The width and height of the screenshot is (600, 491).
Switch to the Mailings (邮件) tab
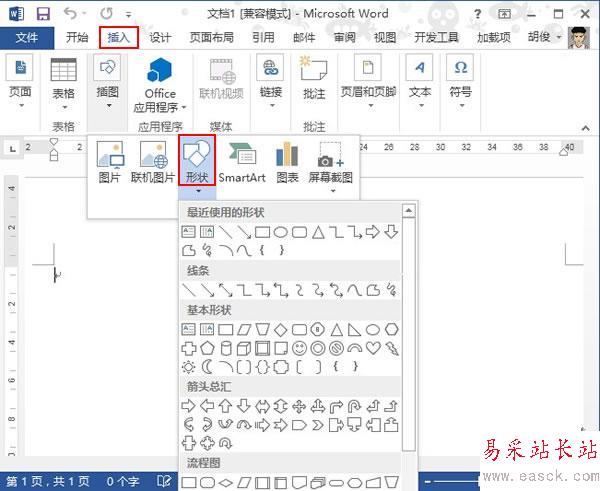pos(304,38)
